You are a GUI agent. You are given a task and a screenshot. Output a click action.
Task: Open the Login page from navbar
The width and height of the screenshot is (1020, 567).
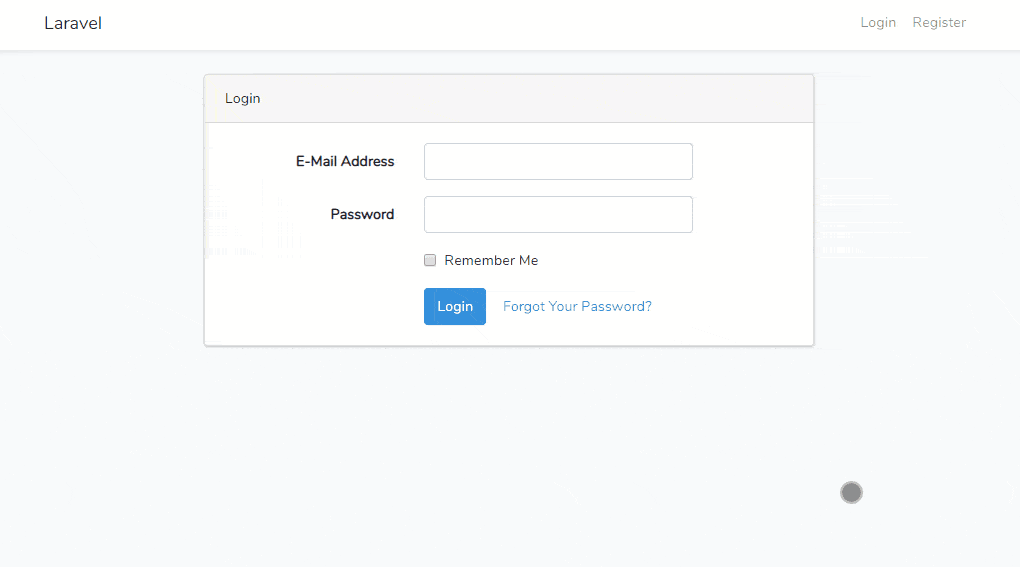click(x=878, y=23)
